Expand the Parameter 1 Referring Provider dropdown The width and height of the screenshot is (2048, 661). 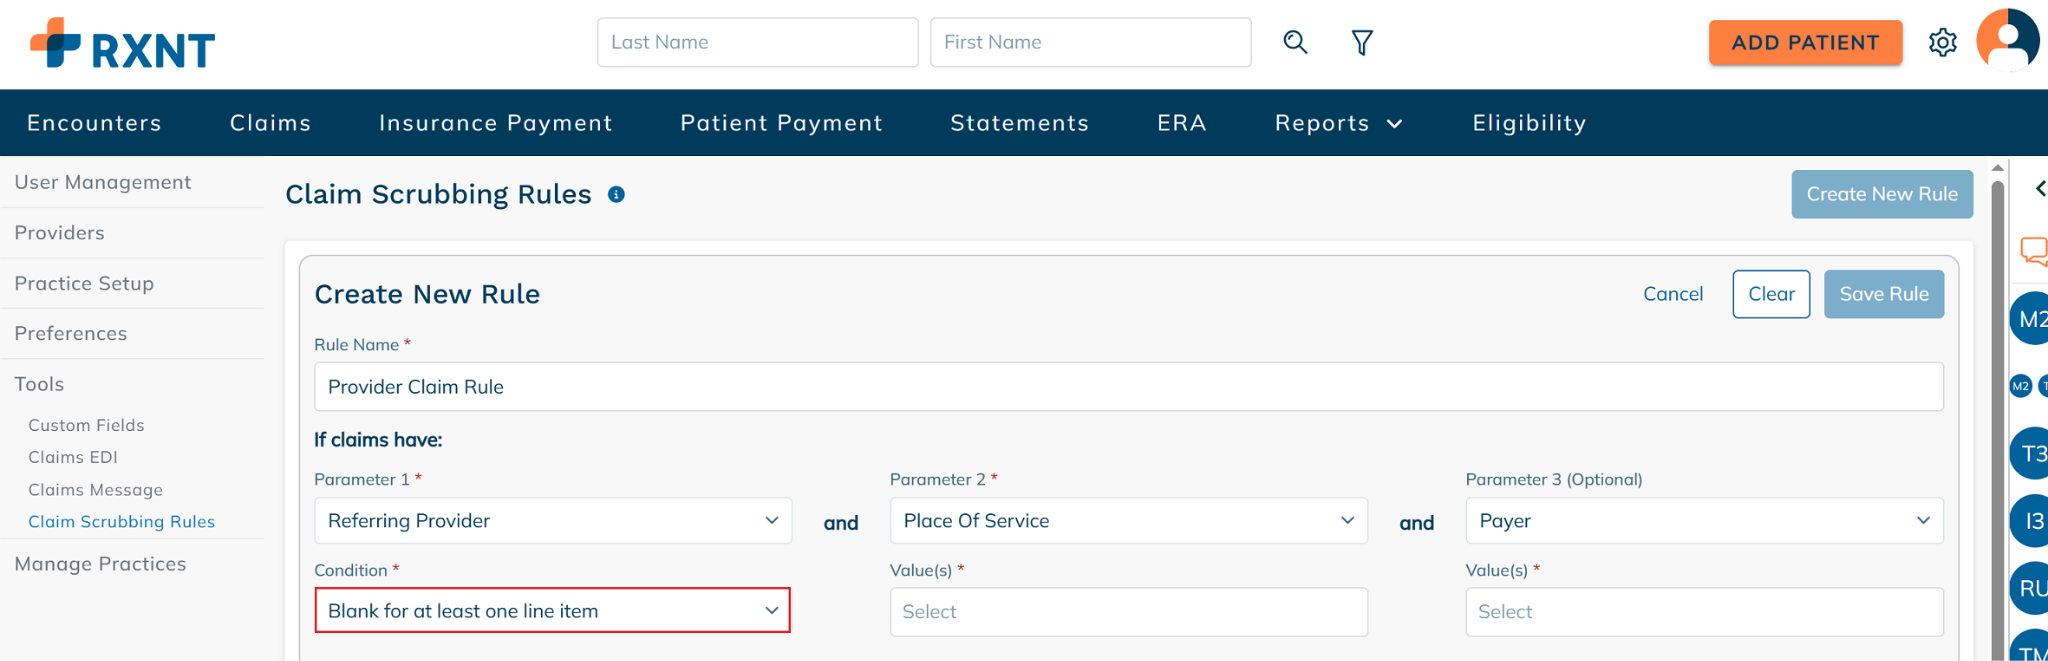pos(553,521)
